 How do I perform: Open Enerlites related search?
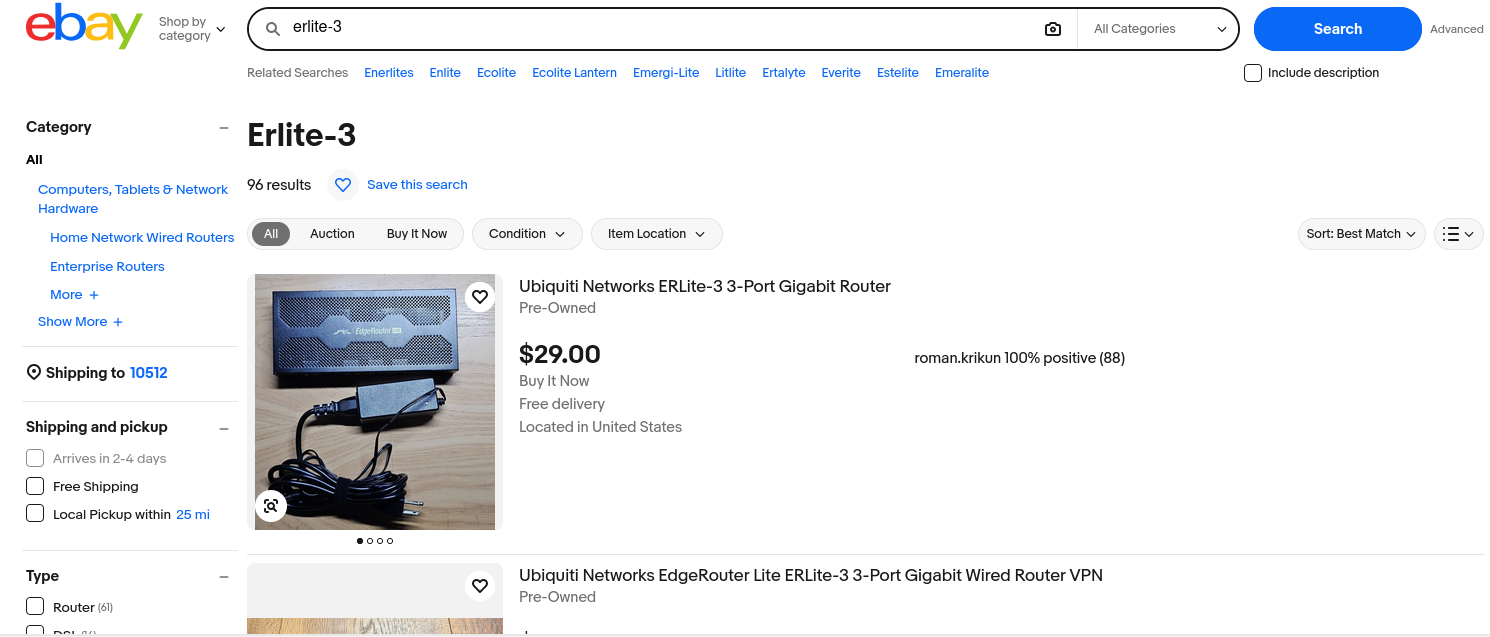coord(389,73)
